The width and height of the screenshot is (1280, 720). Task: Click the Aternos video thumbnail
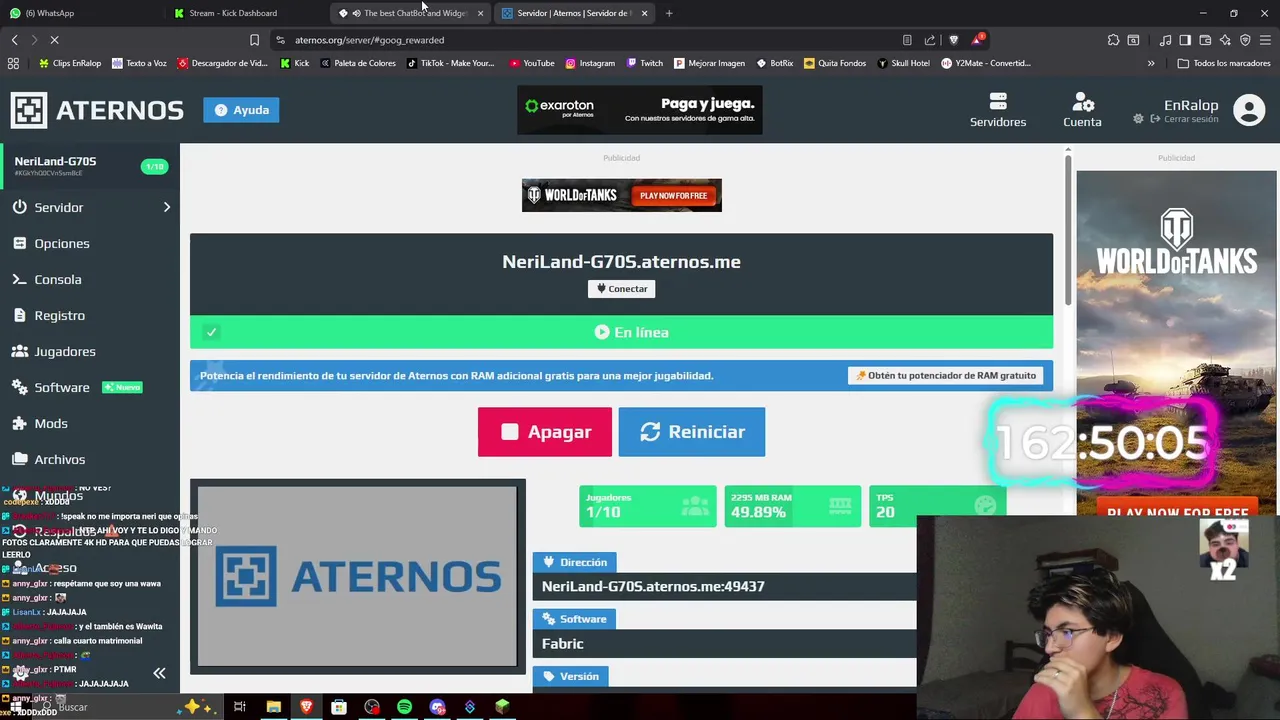357,576
